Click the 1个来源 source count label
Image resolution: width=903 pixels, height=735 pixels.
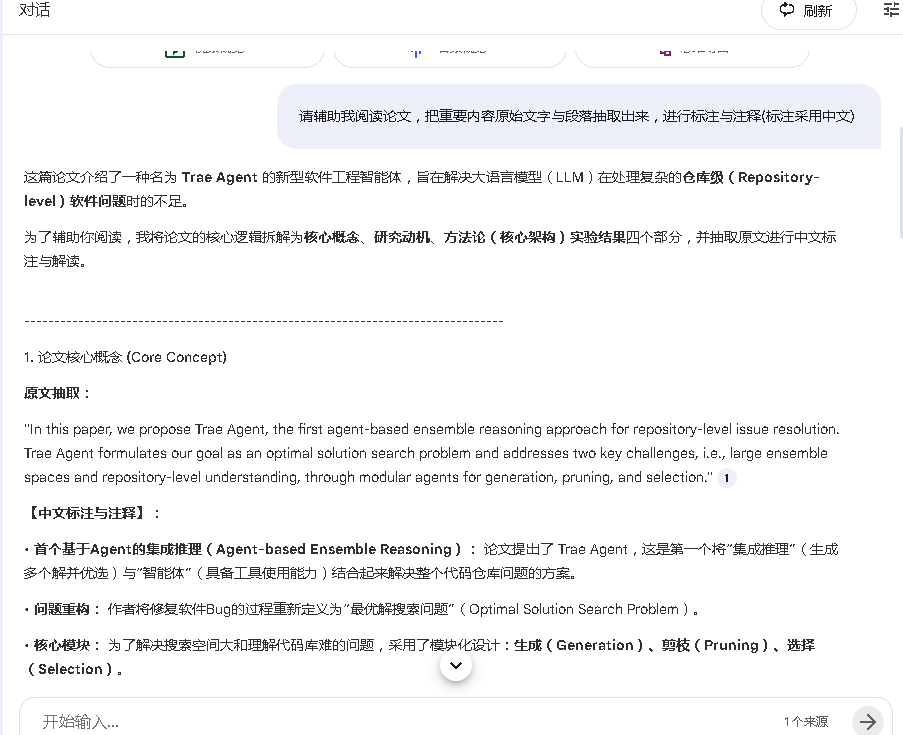806,722
